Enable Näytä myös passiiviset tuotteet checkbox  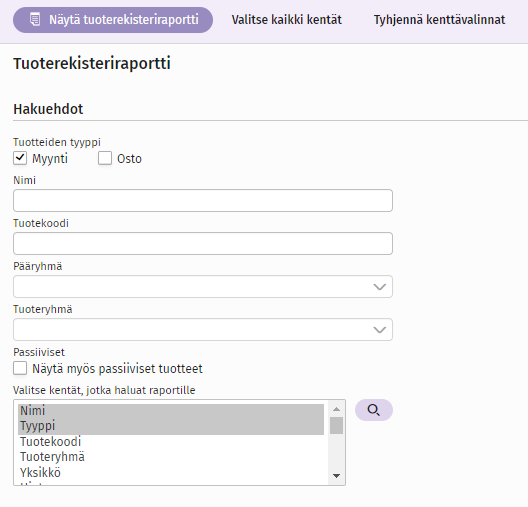pyautogui.click(x=20, y=368)
